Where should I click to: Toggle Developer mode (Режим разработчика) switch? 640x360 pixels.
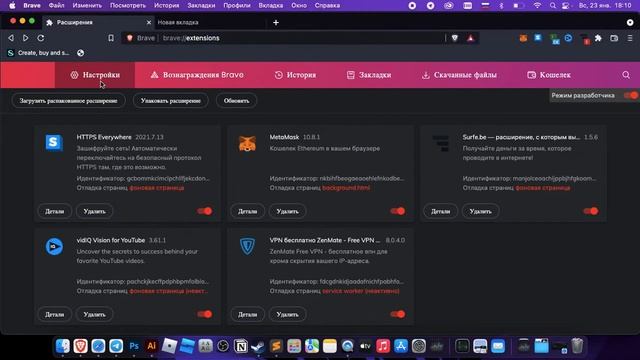(x=631, y=96)
